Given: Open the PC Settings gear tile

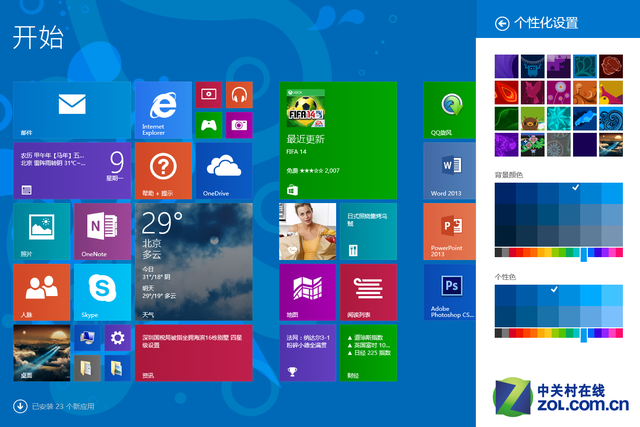Looking at the screenshot, I should [118, 338].
